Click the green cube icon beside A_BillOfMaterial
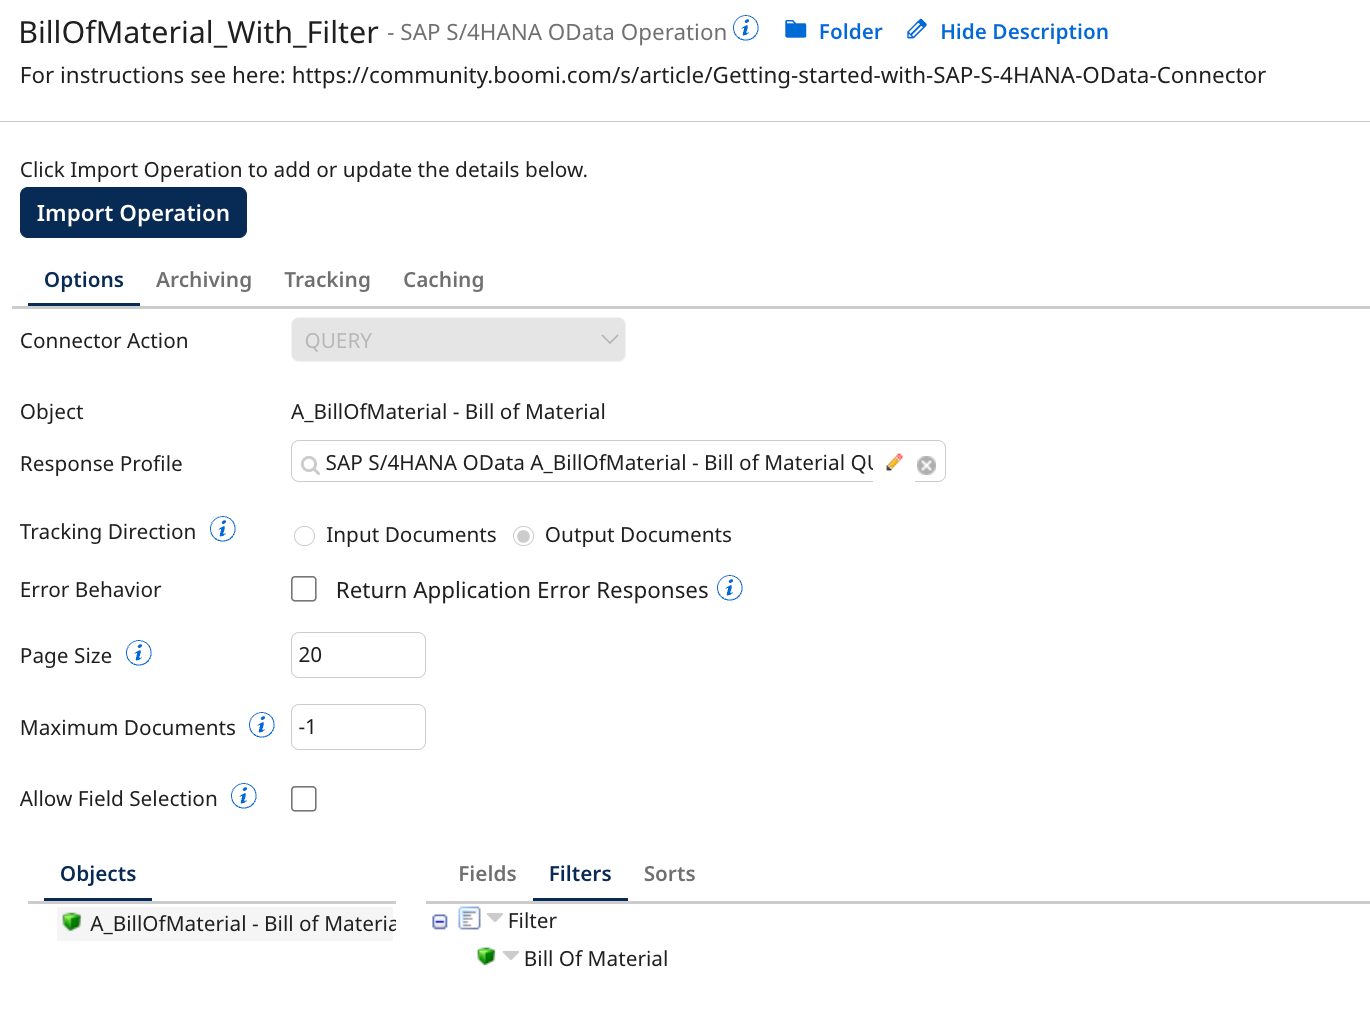Screen dimensions: 1370x1014 (71, 922)
